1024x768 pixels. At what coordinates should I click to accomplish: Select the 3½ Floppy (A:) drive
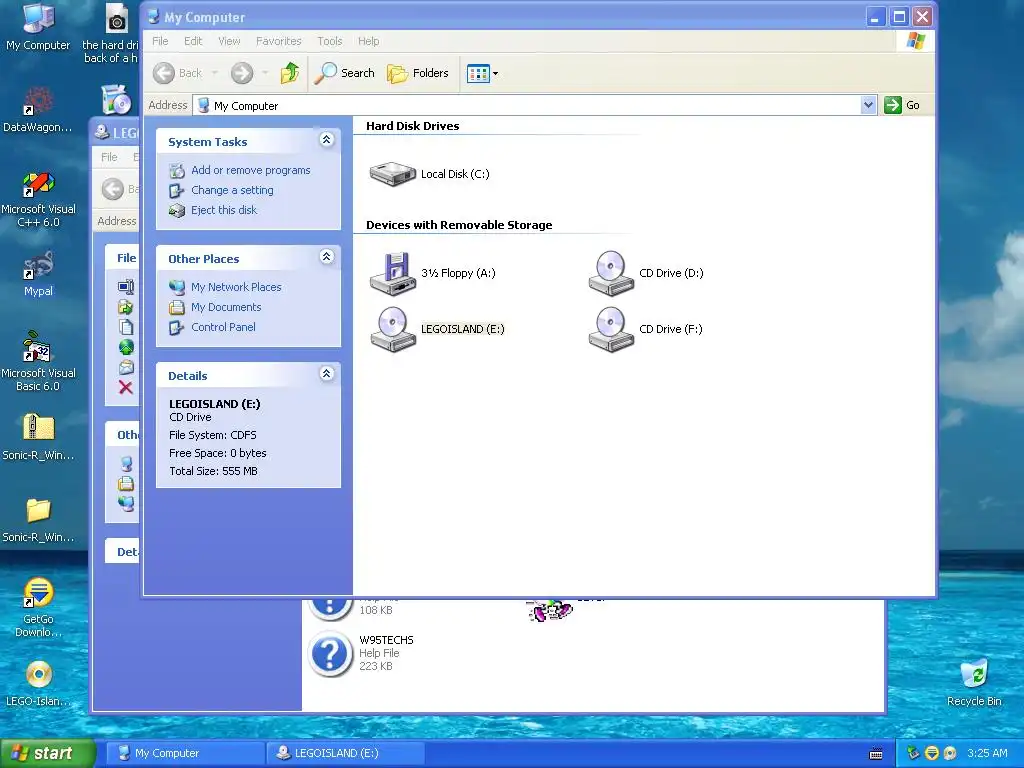tap(392, 273)
